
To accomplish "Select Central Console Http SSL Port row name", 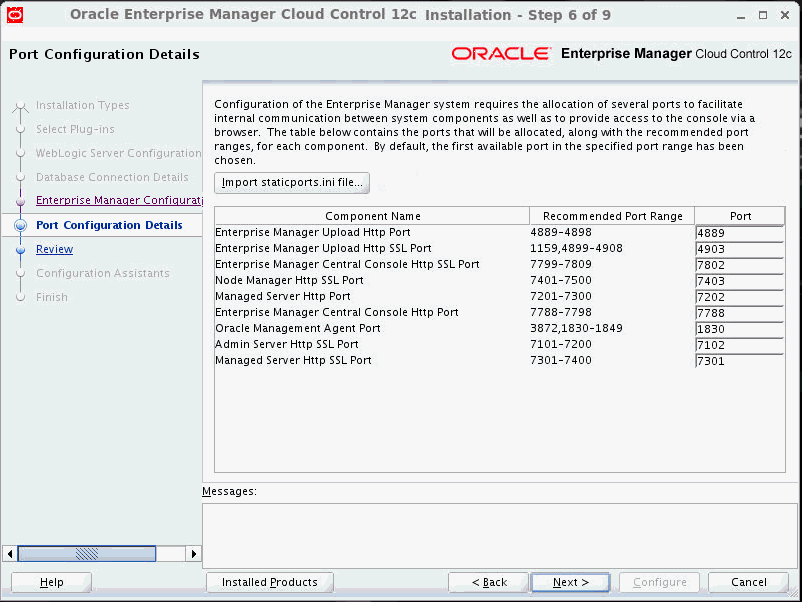I will tap(347, 264).
